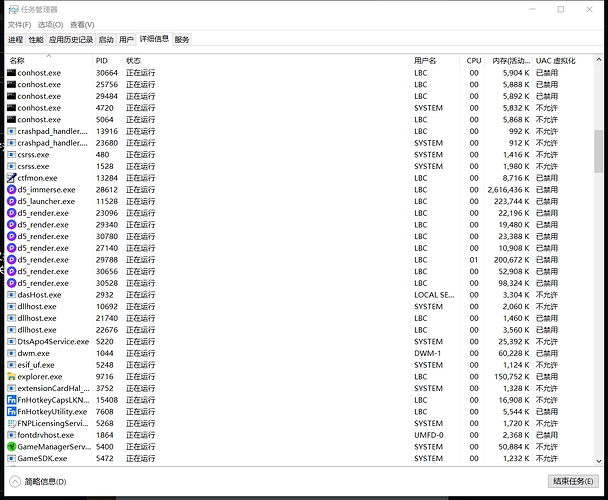Click the extensionCardHal icon
This screenshot has width=608, height=500.
click(x=11, y=388)
